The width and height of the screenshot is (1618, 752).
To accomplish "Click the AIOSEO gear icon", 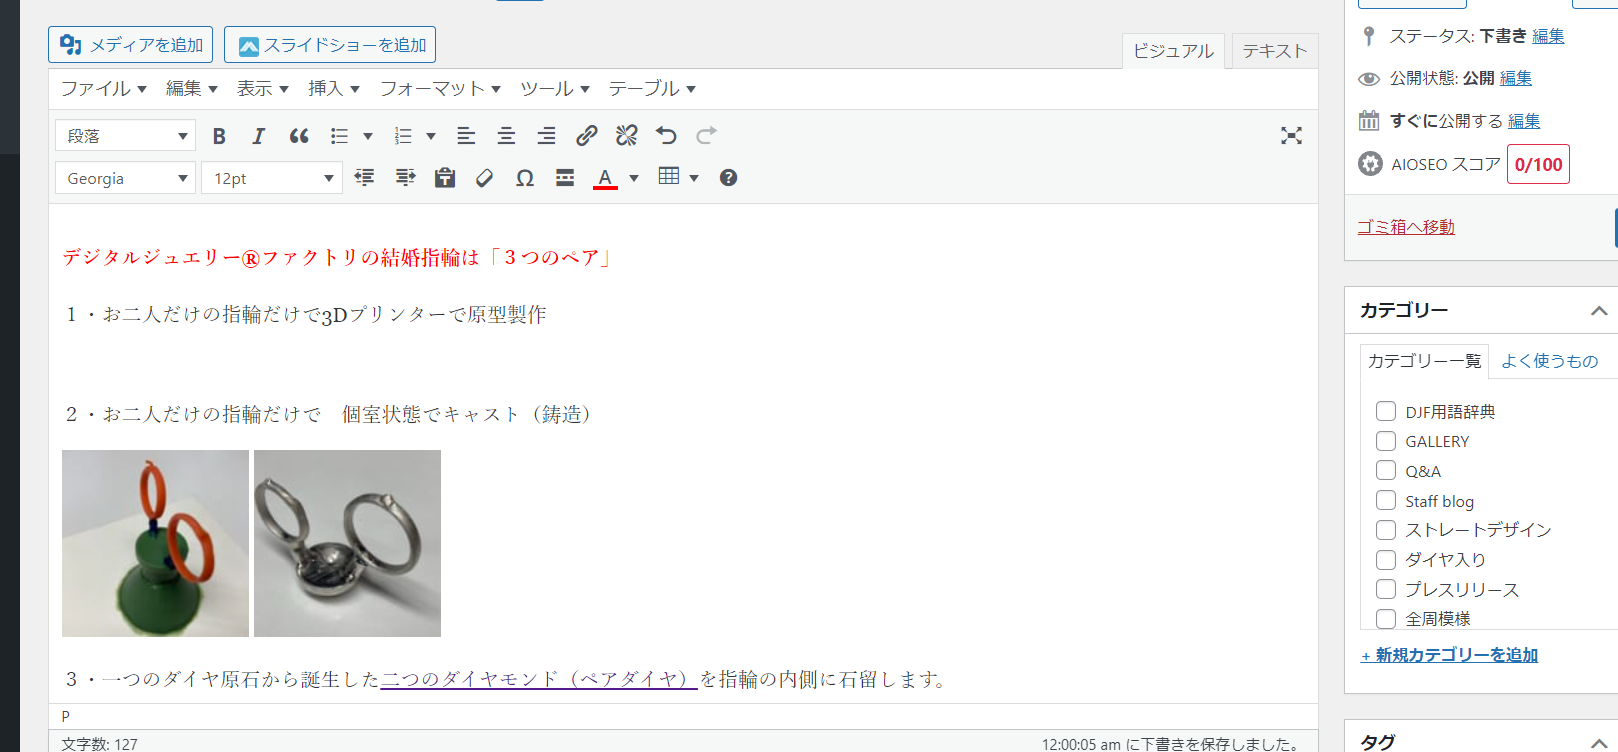I will pyautogui.click(x=1370, y=164).
